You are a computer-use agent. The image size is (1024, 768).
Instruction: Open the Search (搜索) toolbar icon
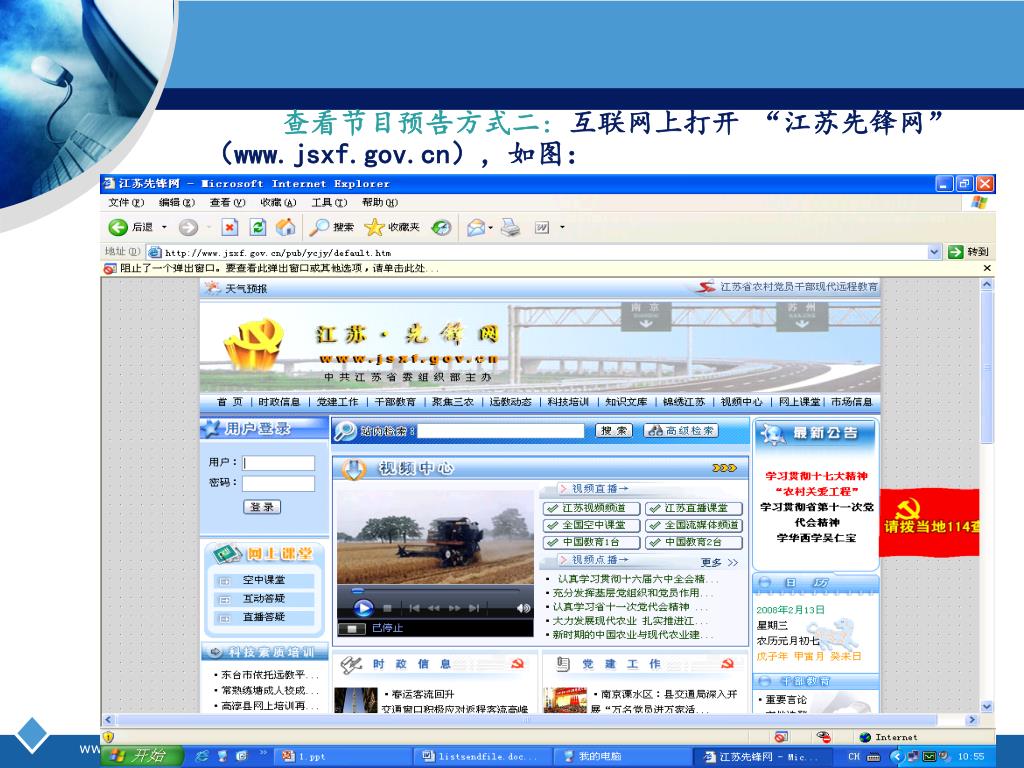point(332,227)
